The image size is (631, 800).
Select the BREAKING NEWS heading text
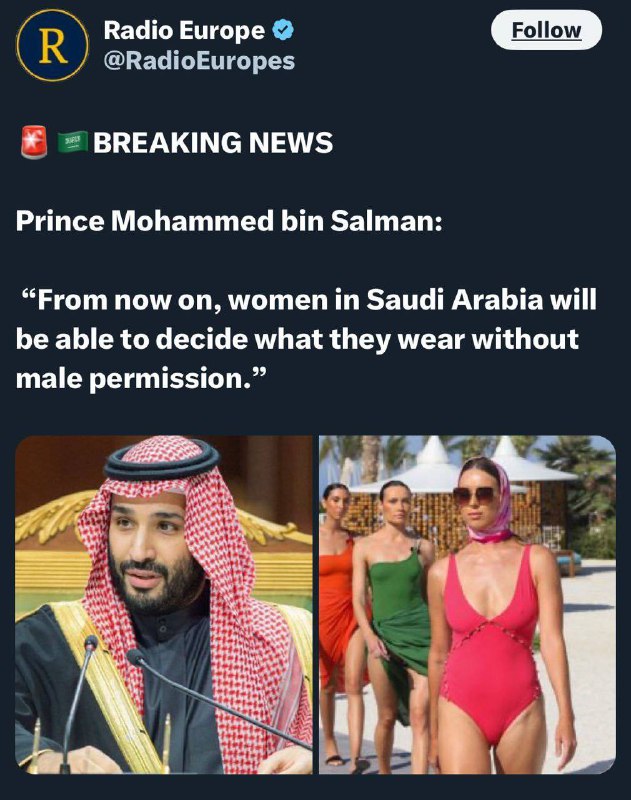(x=213, y=142)
